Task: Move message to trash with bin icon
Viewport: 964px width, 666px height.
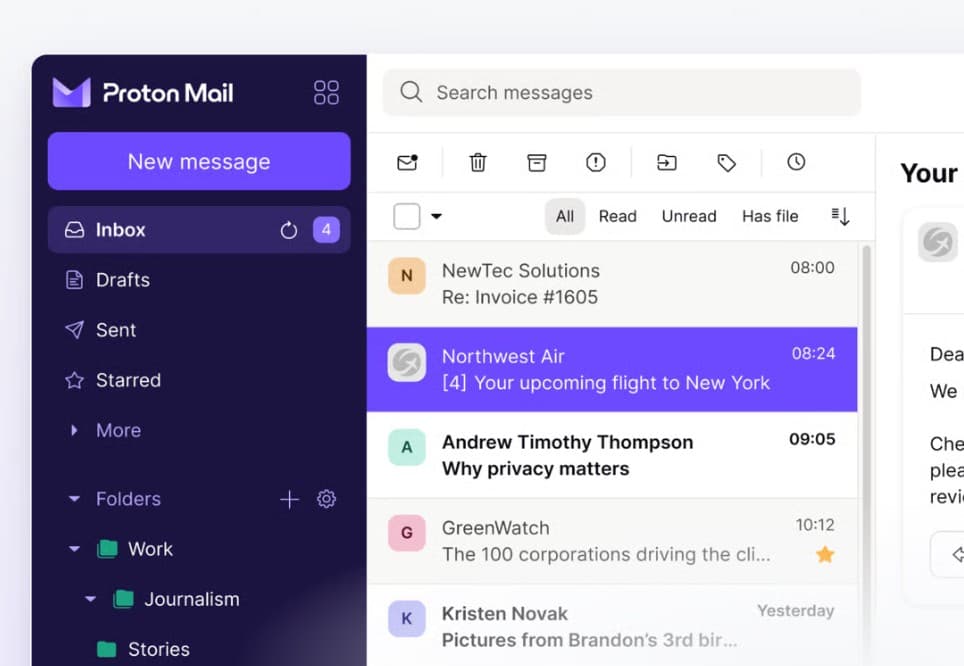Action: (x=478, y=162)
